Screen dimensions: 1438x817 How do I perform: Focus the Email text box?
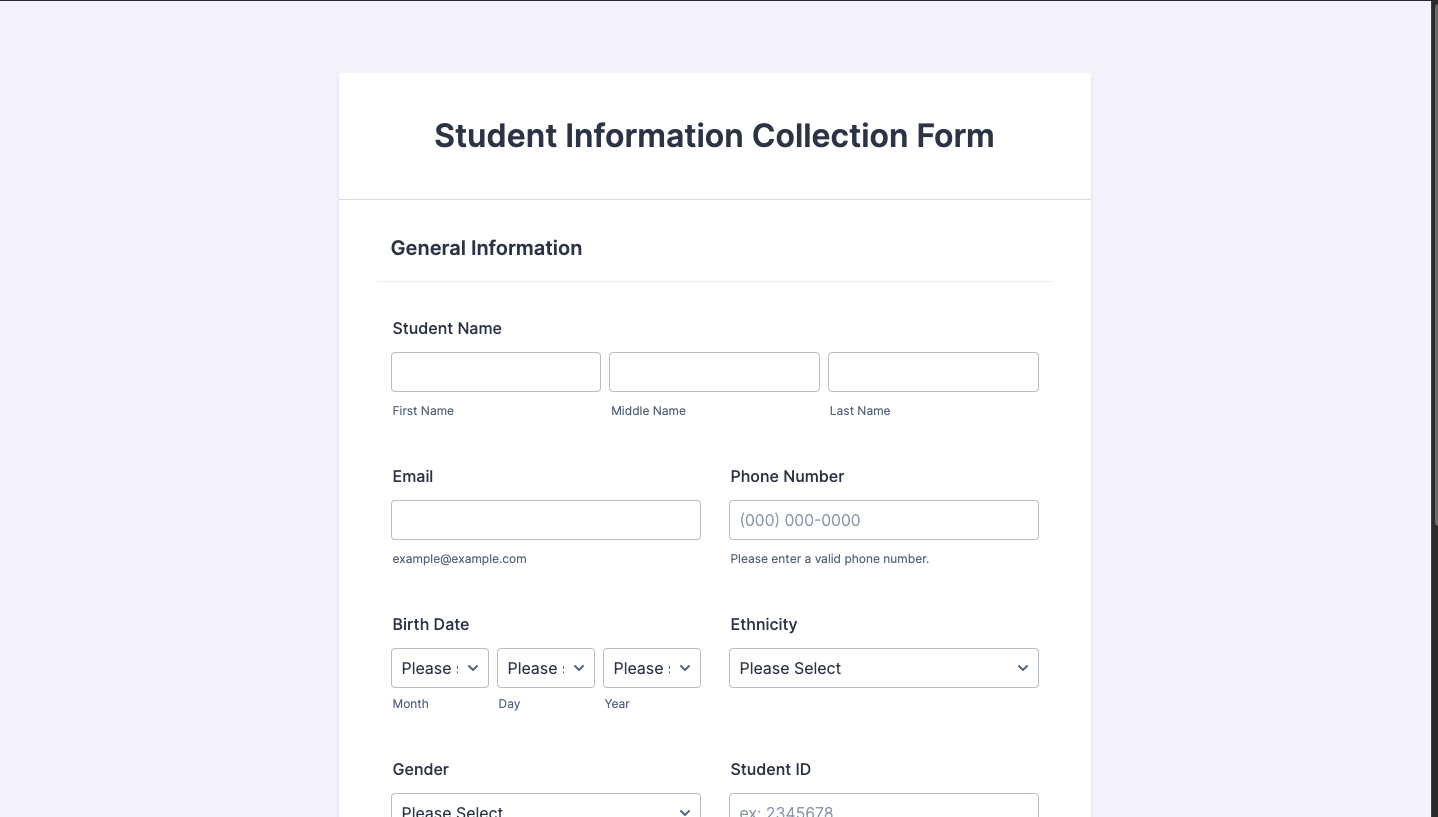[x=545, y=520]
